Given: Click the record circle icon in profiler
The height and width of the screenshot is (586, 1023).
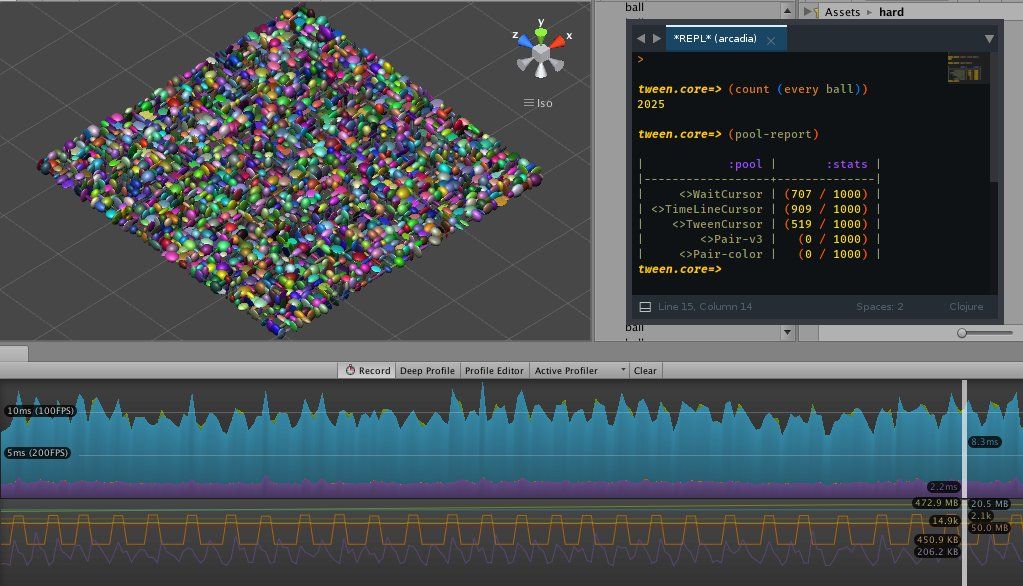Looking at the screenshot, I should pyautogui.click(x=350, y=370).
